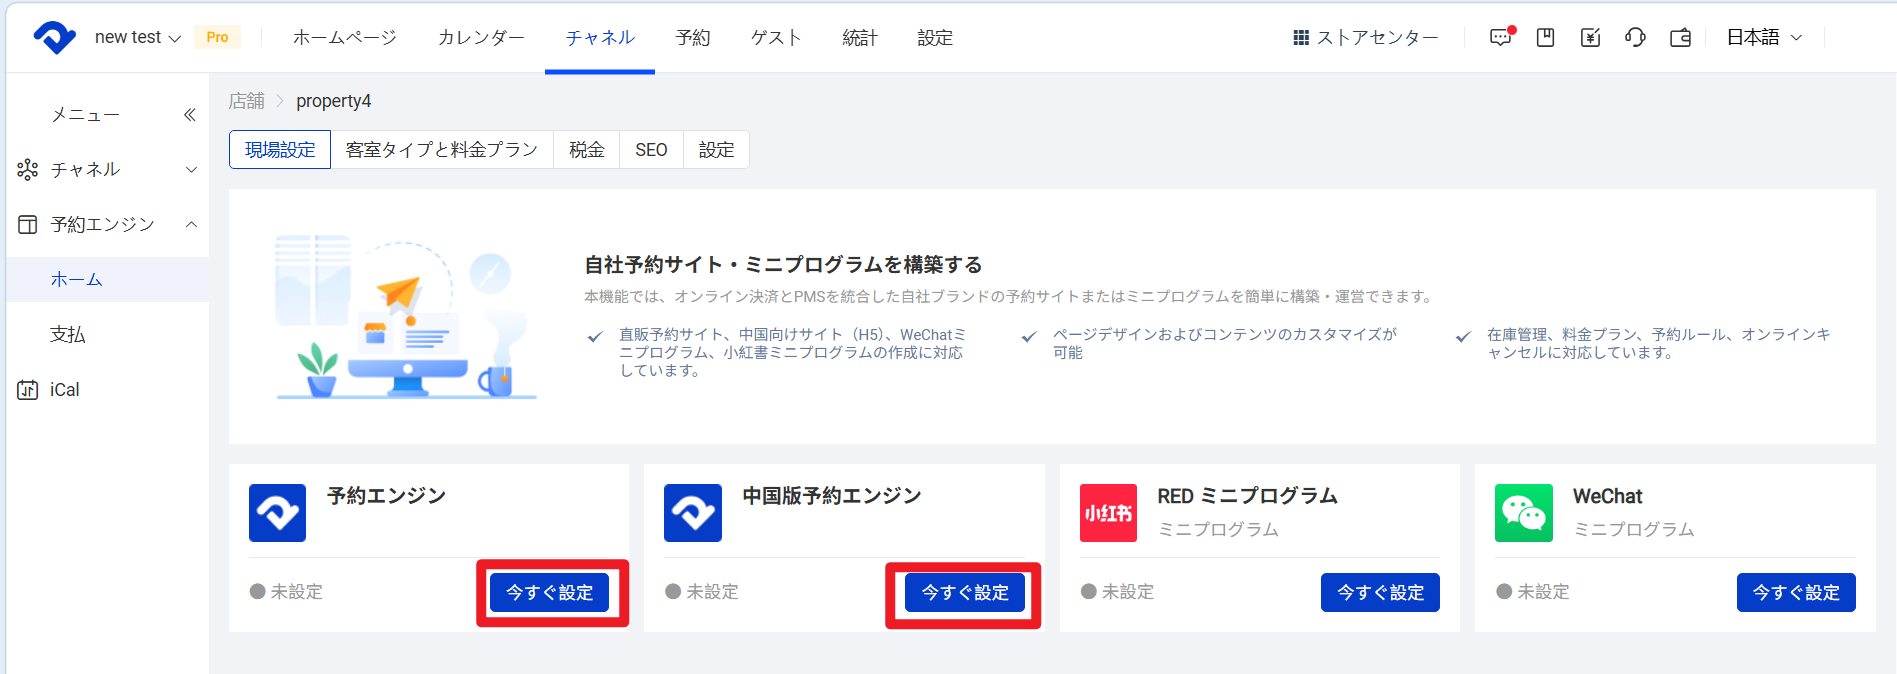
Task: Collapse the 予約エンジン sidebar section
Action: 107,224
